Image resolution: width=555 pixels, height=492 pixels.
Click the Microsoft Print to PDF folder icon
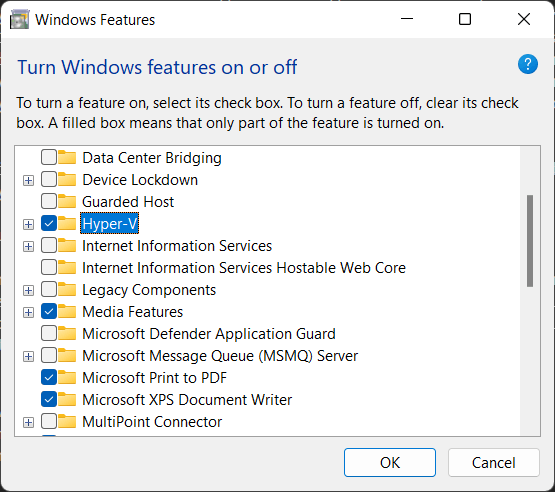tap(67, 377)
